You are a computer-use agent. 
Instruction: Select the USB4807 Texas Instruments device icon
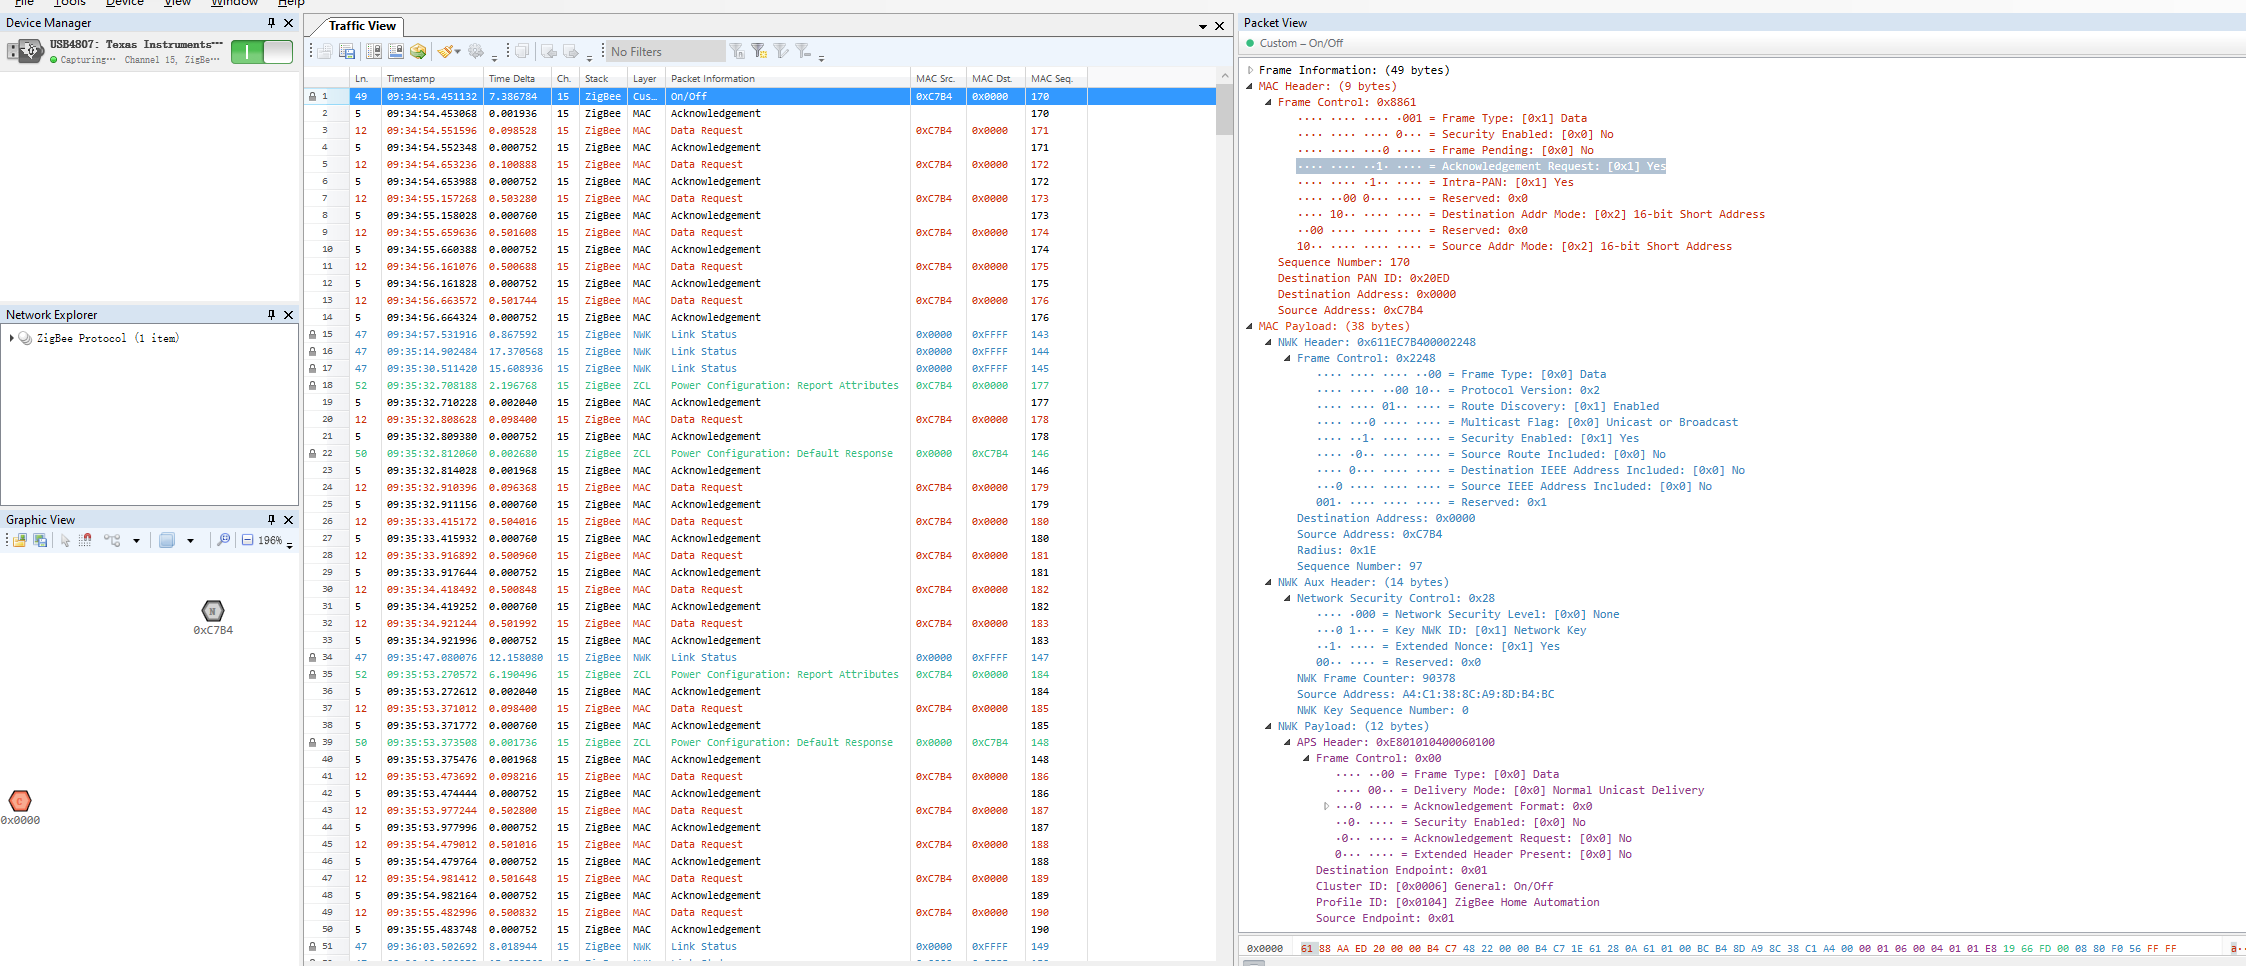(25, 51)
